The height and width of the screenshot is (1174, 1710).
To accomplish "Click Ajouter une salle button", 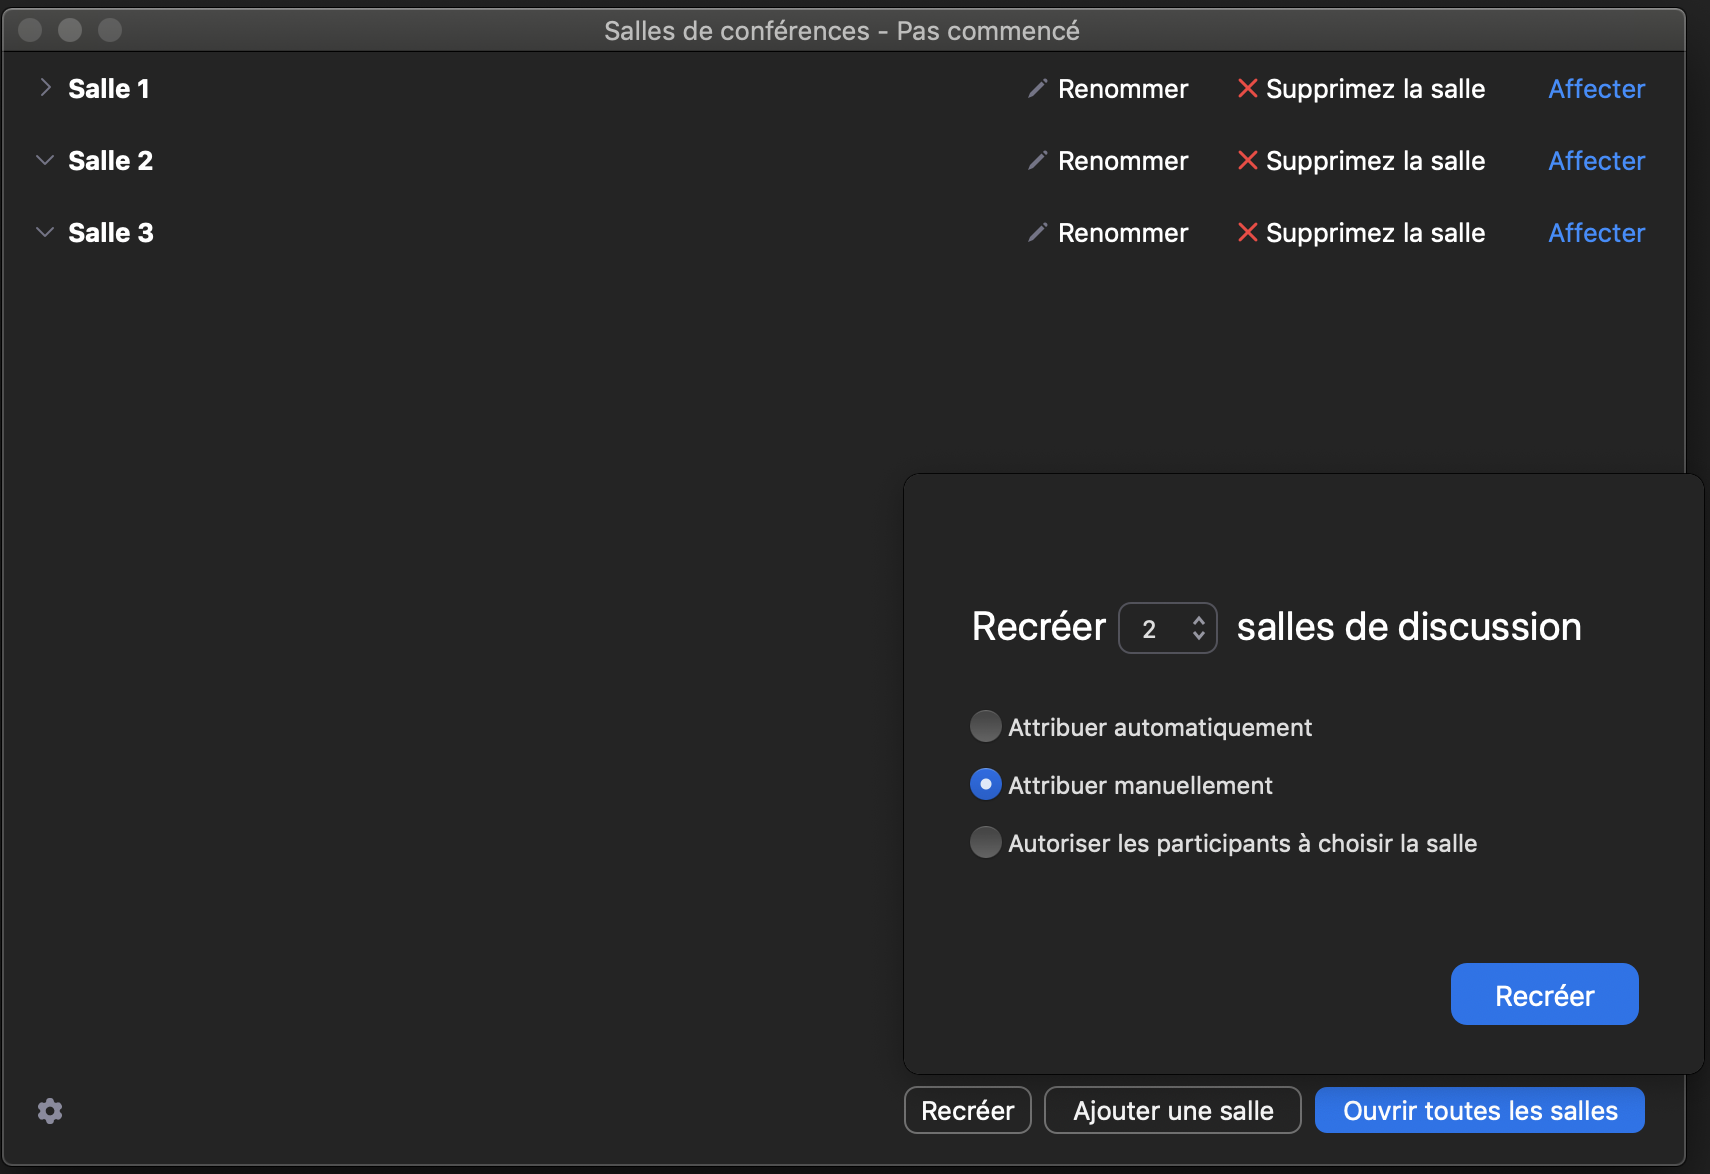I will tap(1172, 1111).
